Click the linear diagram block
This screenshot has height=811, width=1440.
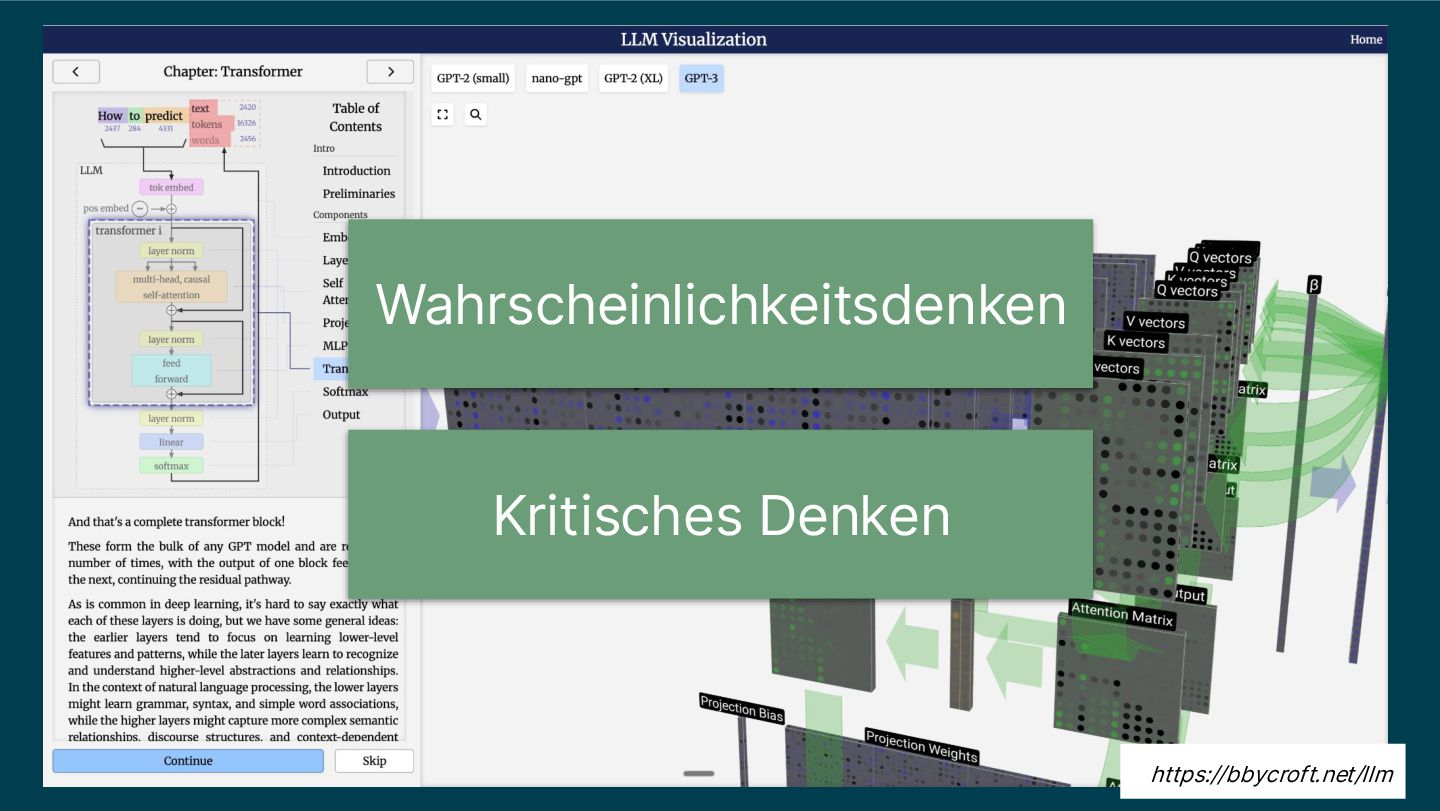click(x=171, y=442)
